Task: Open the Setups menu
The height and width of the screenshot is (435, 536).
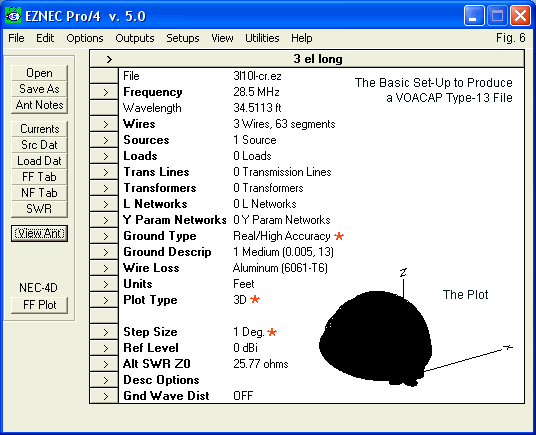Action: tap(183, 38)
